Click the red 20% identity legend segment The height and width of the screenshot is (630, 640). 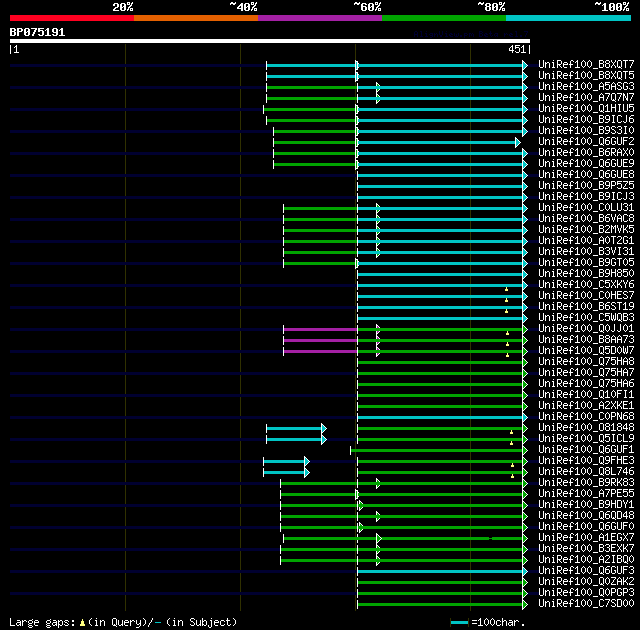(x=72, y=18)
